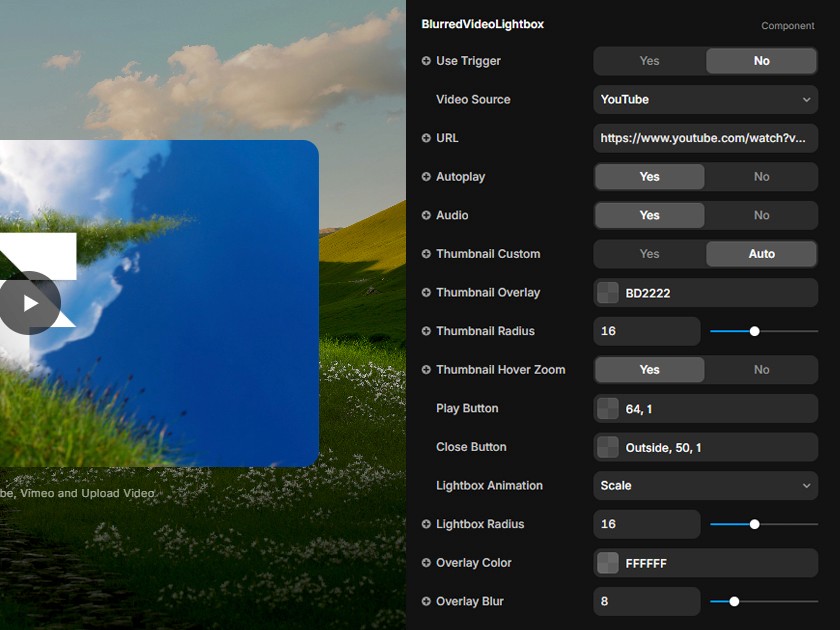The image size is (840, 630).
Task: Set Use Trigger to No
Action: coord(761,61)
